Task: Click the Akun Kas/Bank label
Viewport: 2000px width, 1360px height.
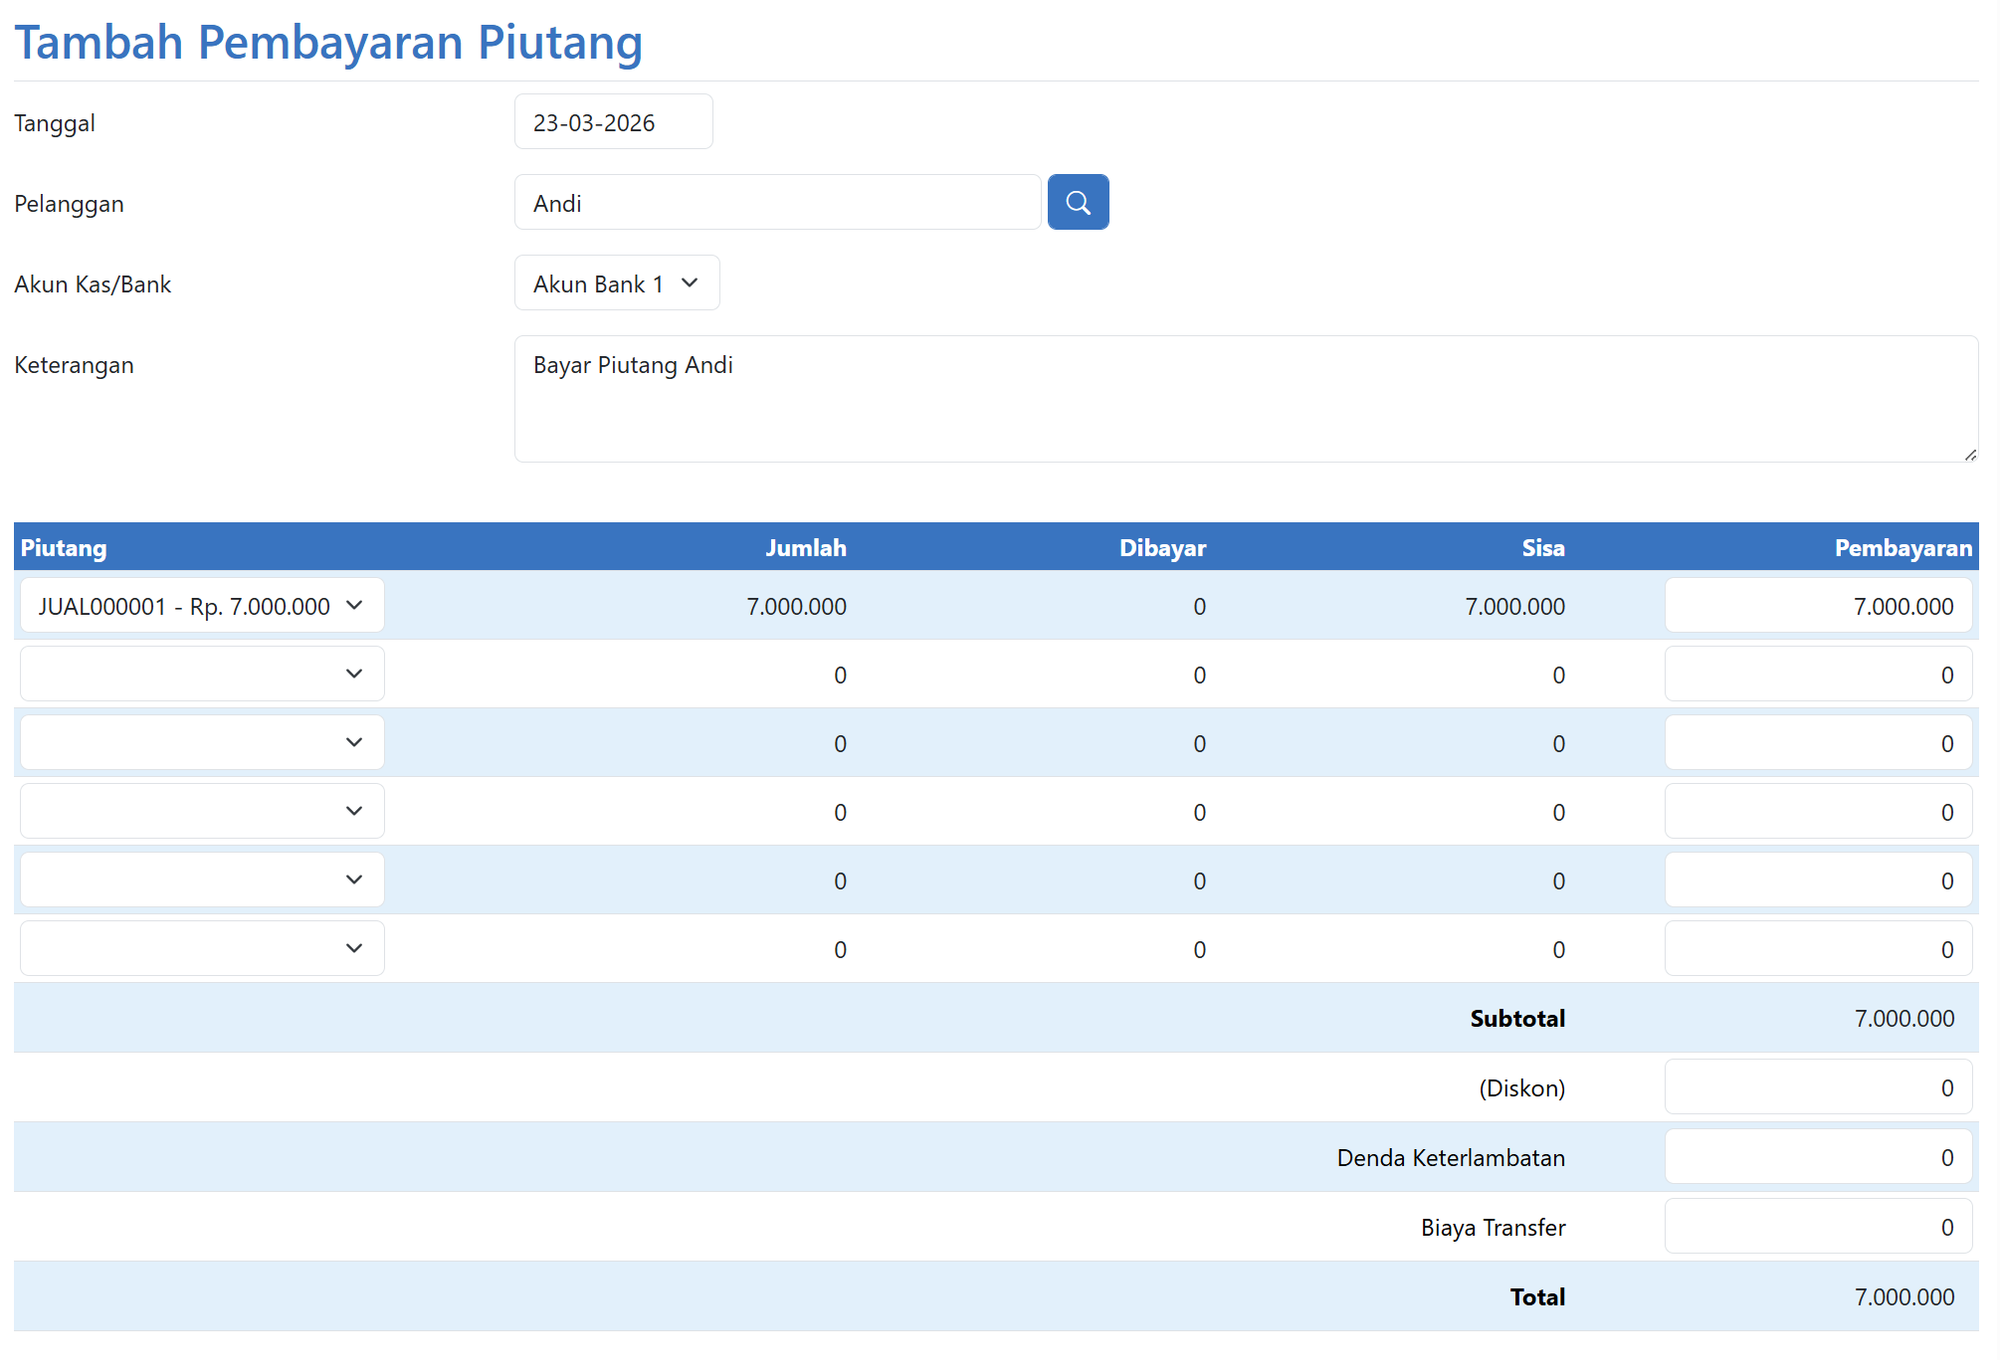Action: point(93,284)
